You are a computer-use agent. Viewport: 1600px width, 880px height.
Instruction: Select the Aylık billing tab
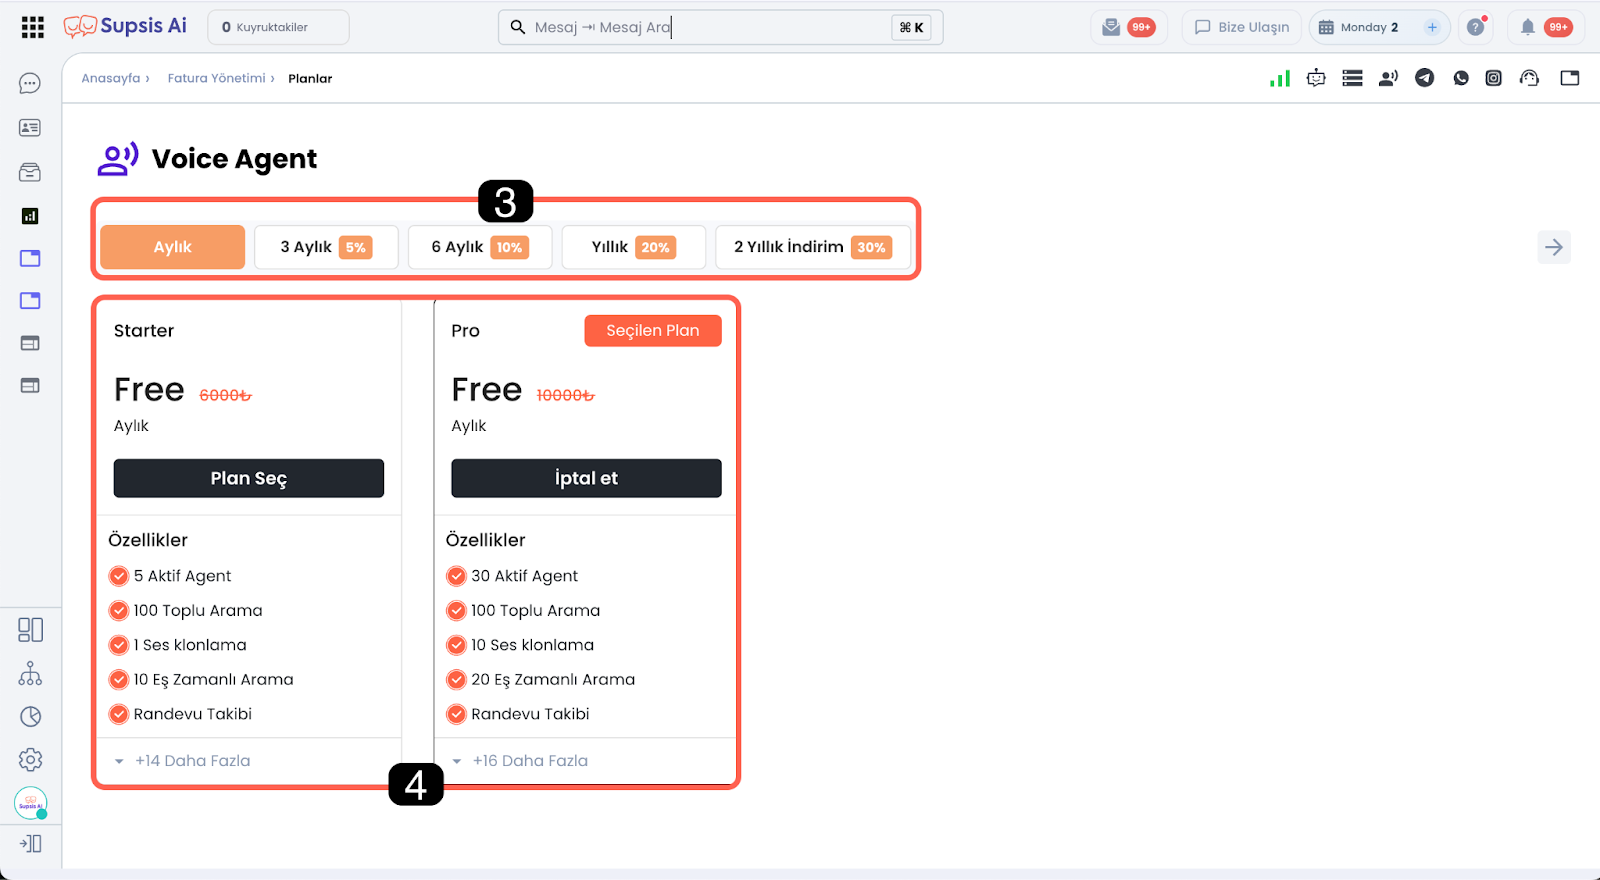click(172, 247)
